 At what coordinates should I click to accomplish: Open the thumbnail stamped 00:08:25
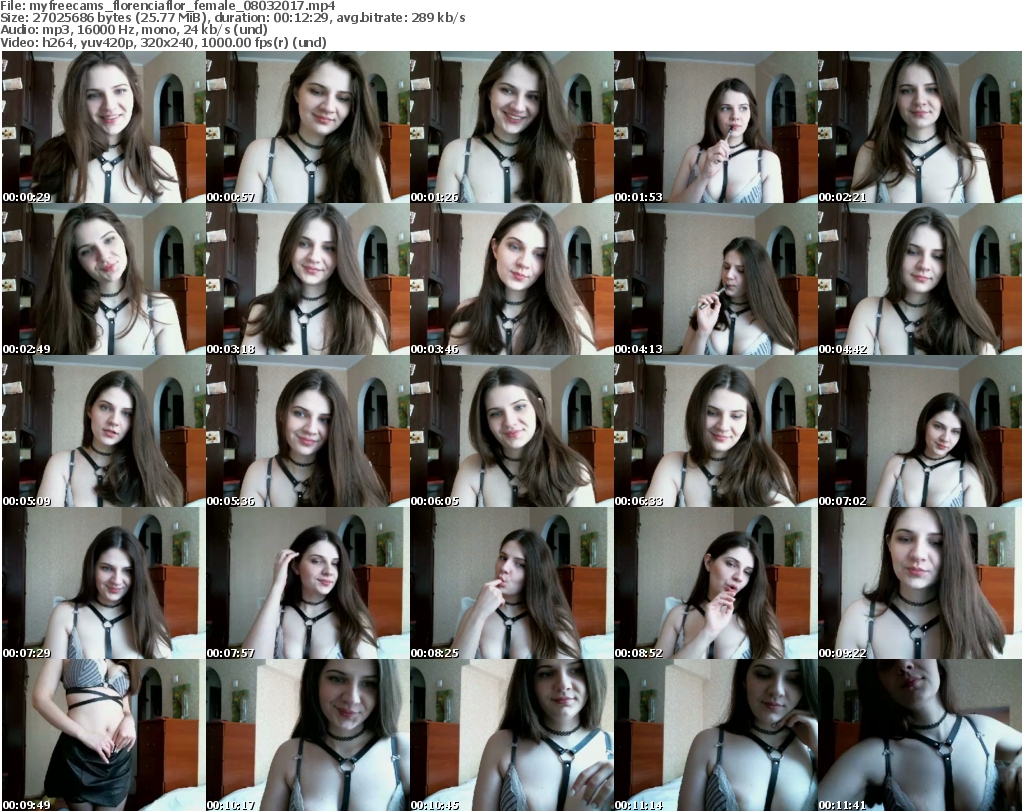[x=511, y=584]
